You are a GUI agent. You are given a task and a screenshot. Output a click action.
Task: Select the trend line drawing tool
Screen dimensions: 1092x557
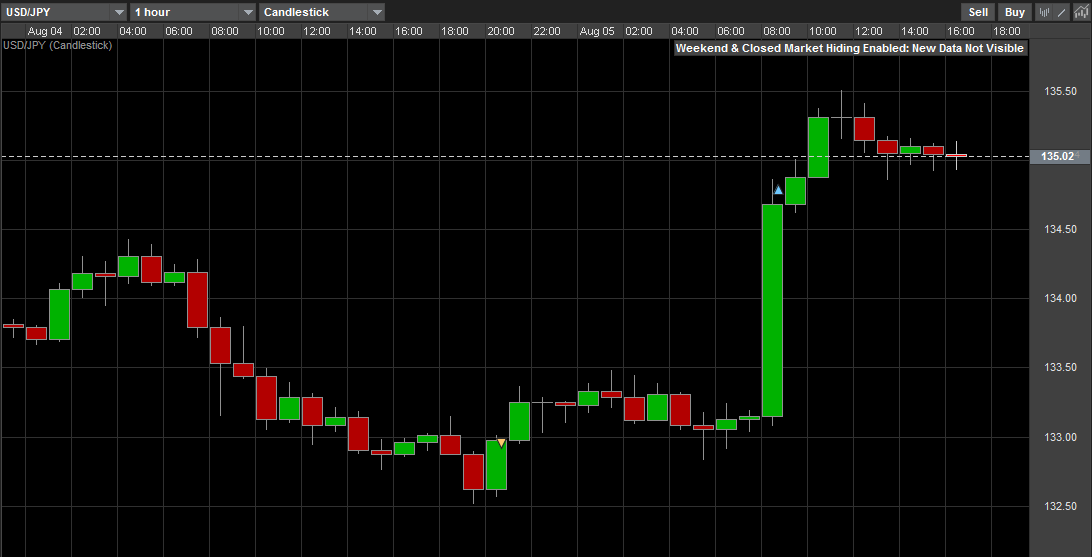coord(1062,12)
